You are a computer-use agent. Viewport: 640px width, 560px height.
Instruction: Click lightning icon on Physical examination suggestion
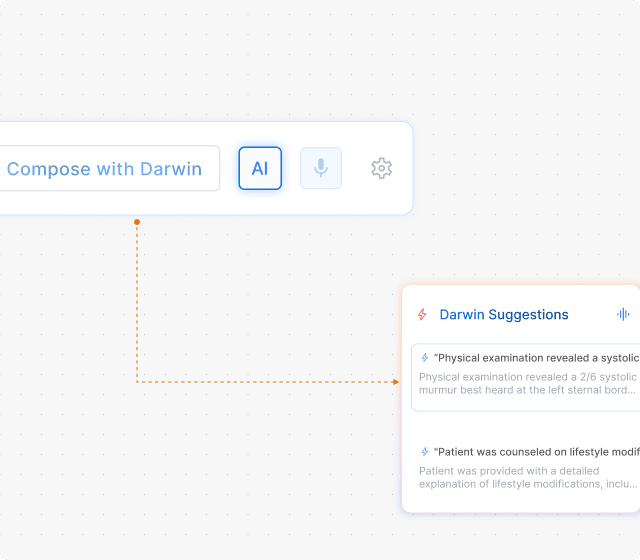(425, 358)
